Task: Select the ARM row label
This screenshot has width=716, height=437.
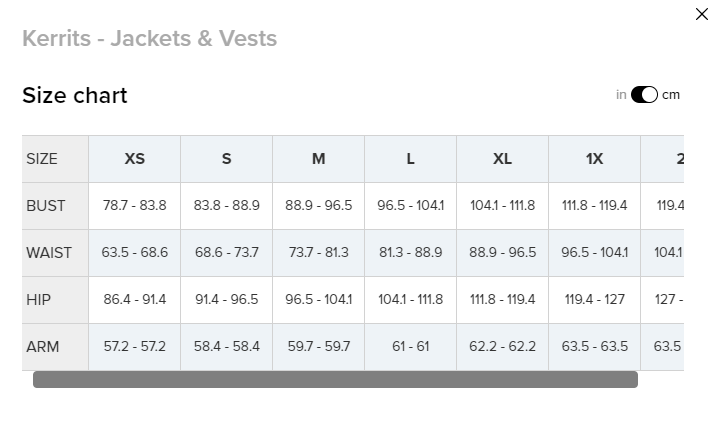Action: 43,347
